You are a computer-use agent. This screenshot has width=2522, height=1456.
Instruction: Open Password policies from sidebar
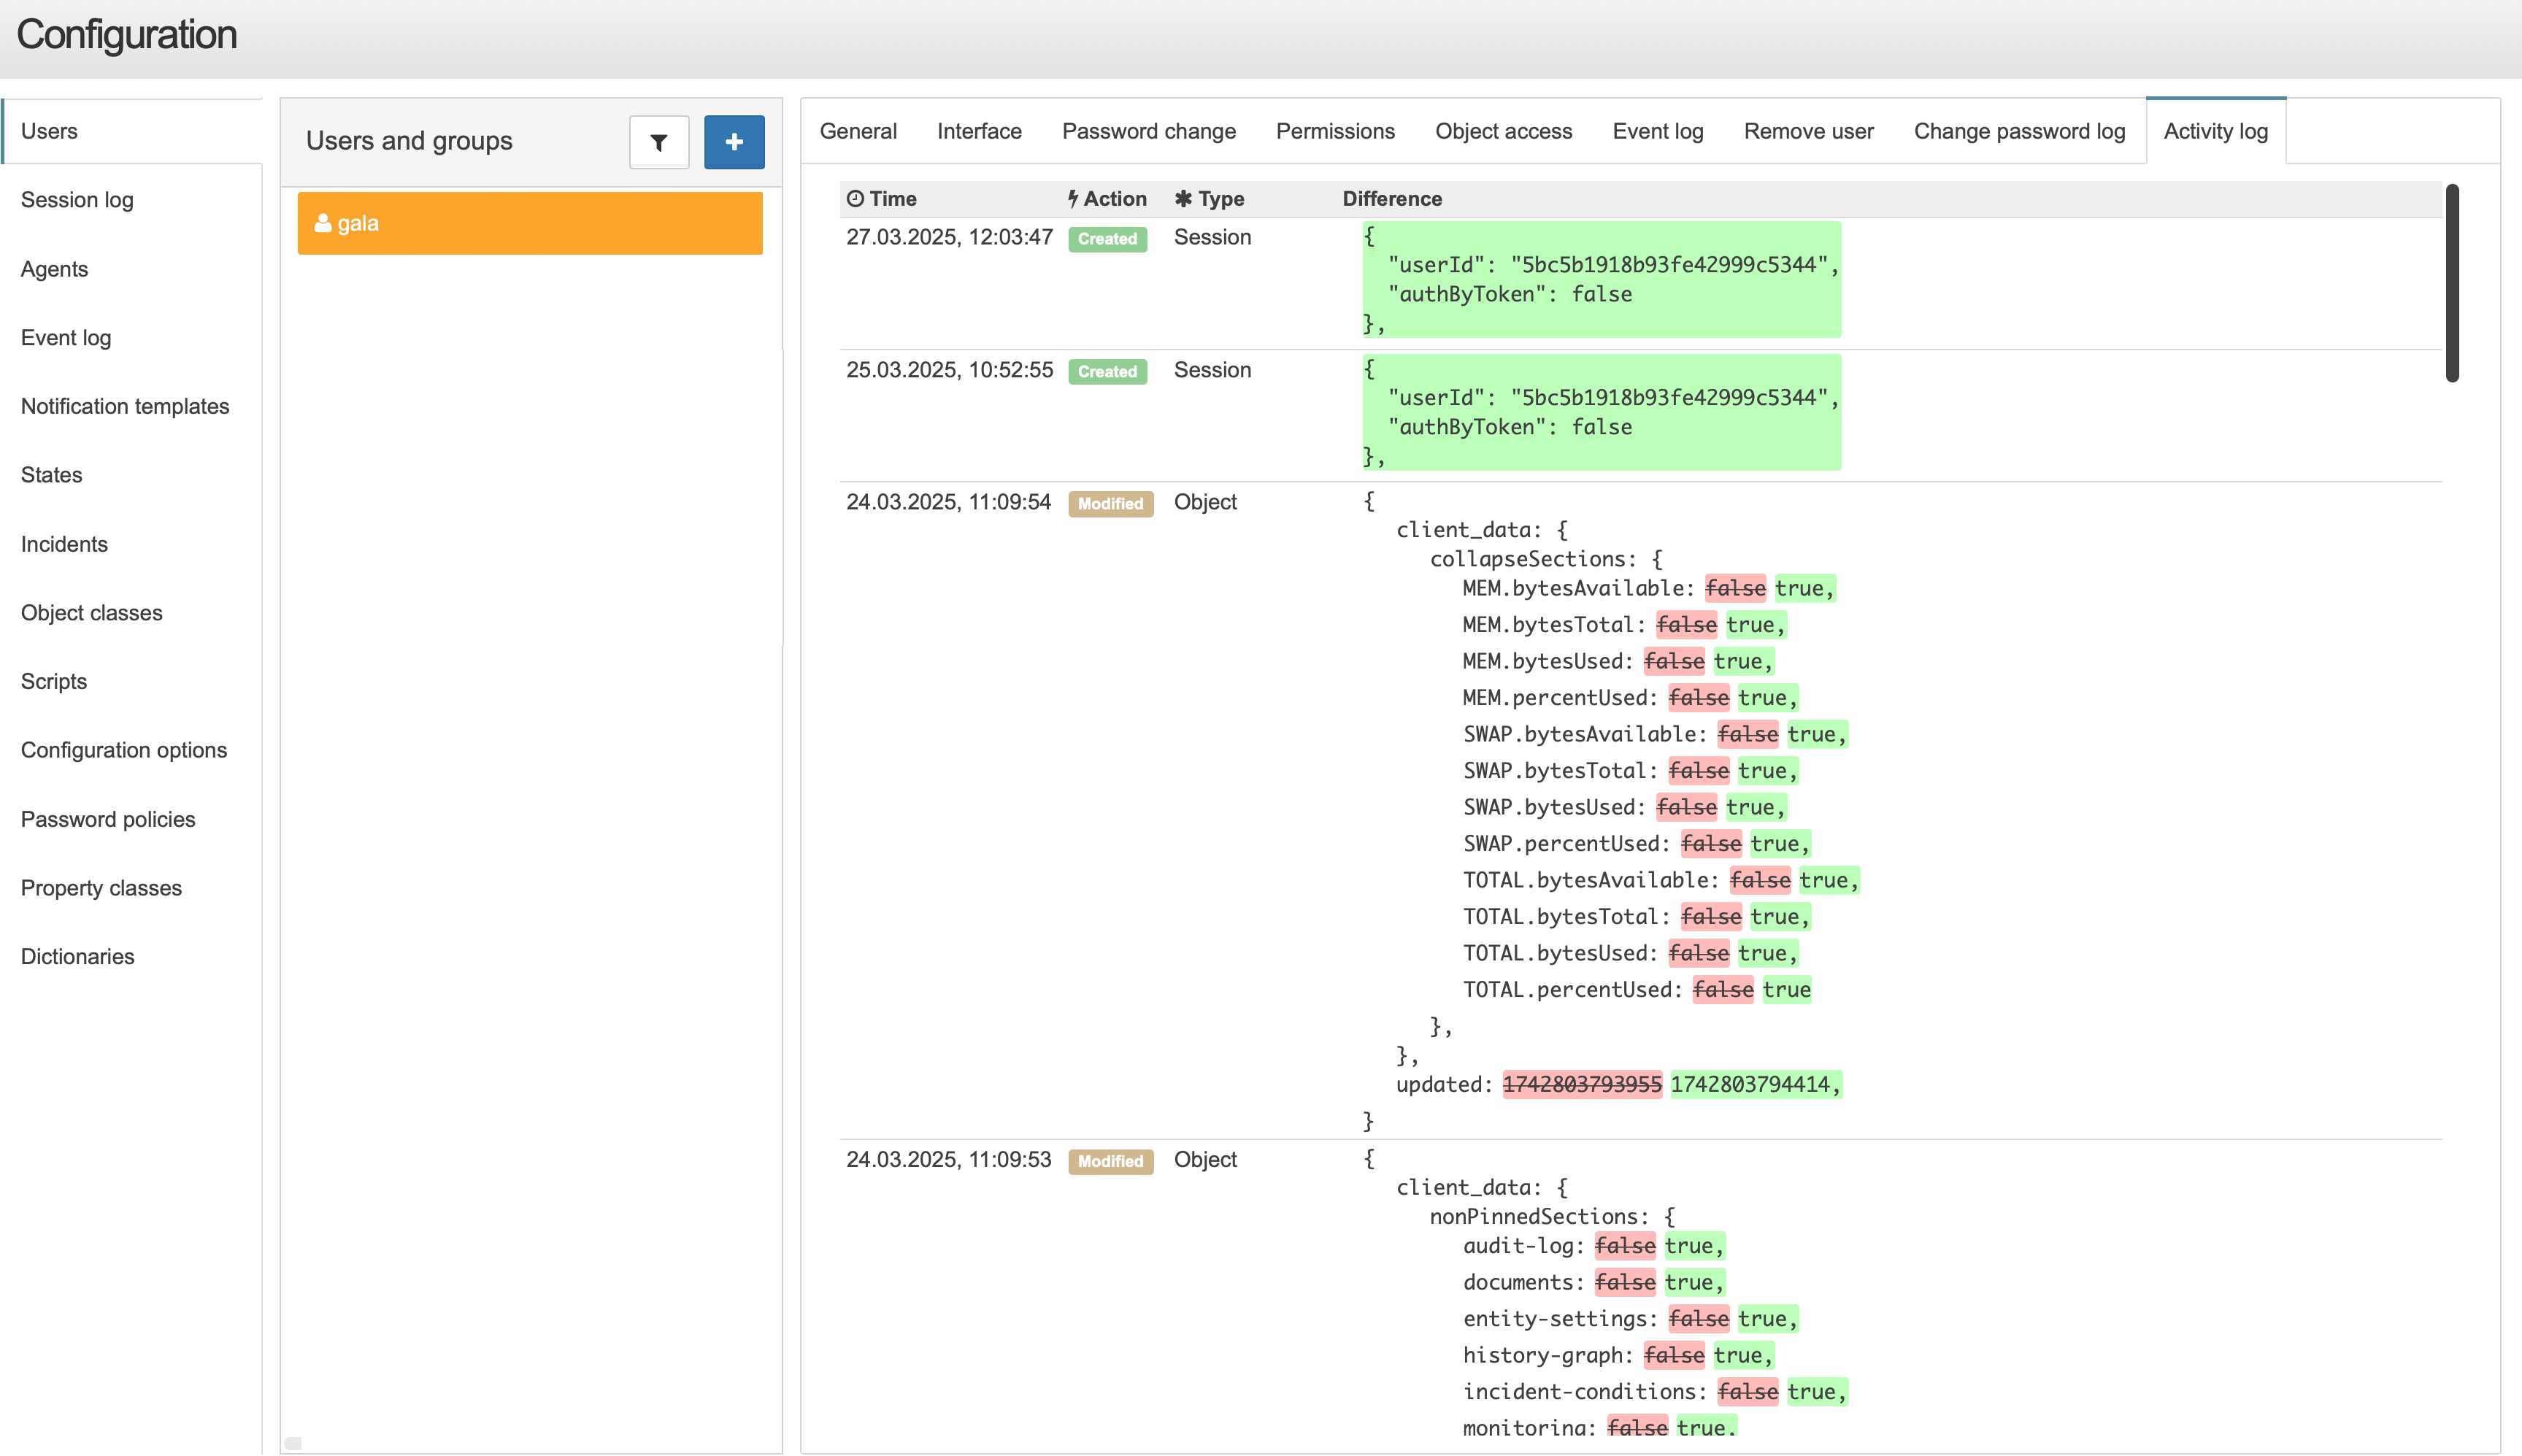click(x=108, y=819)
